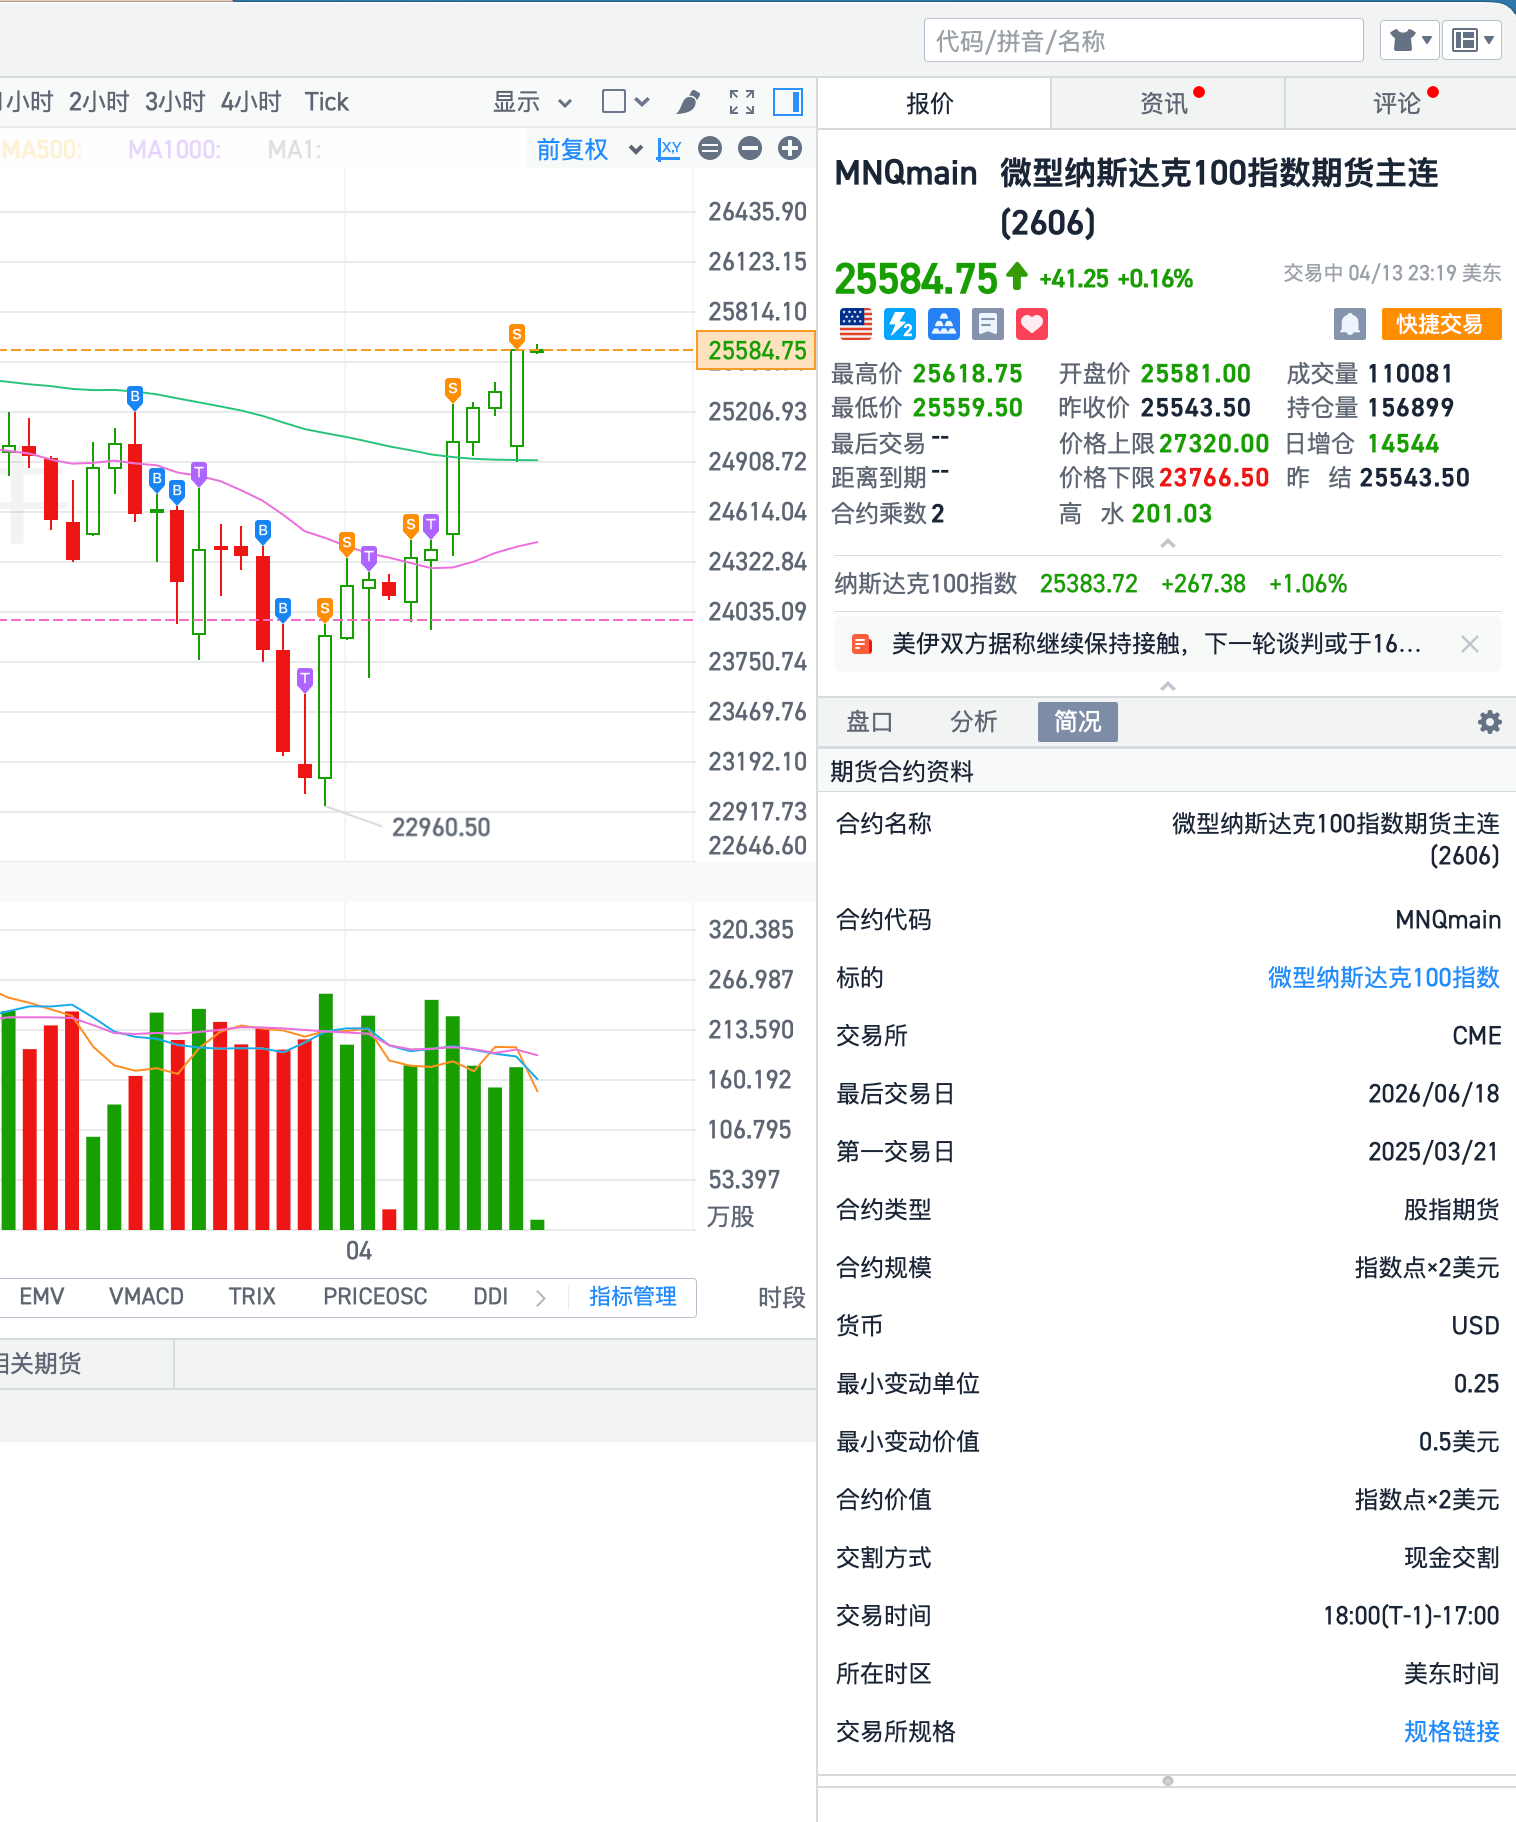Click the 快捷交易 quick trade button
1516x1822 pixels.
(1440, 324)
